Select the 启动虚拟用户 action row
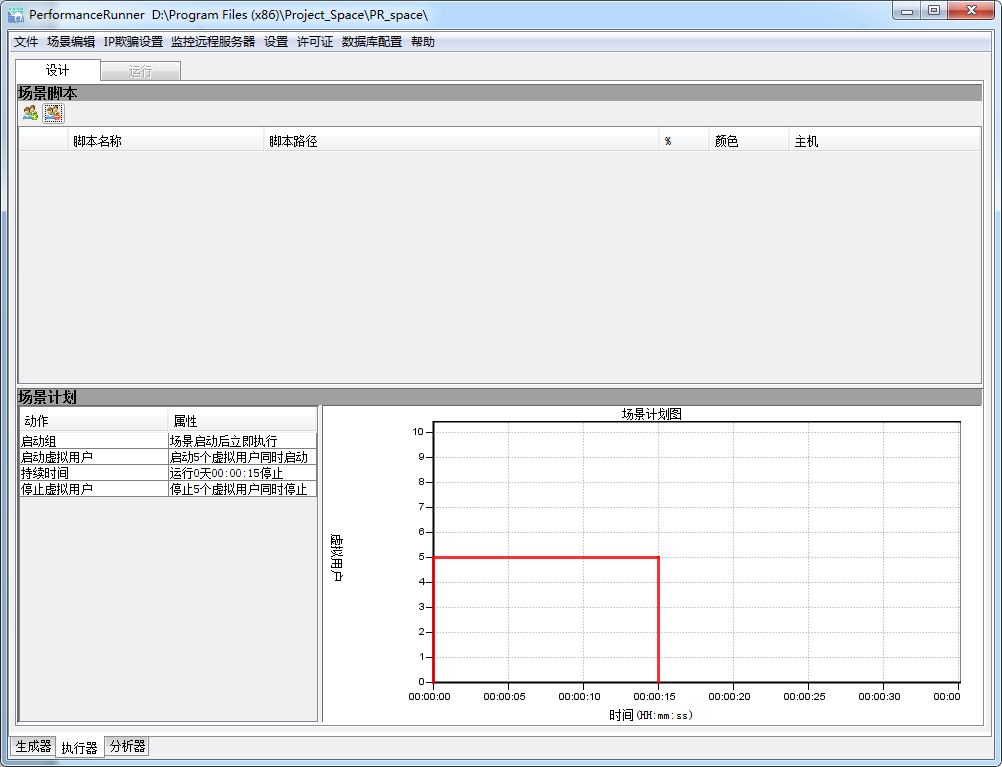The image size is (1002, 767). pos(93,457)
